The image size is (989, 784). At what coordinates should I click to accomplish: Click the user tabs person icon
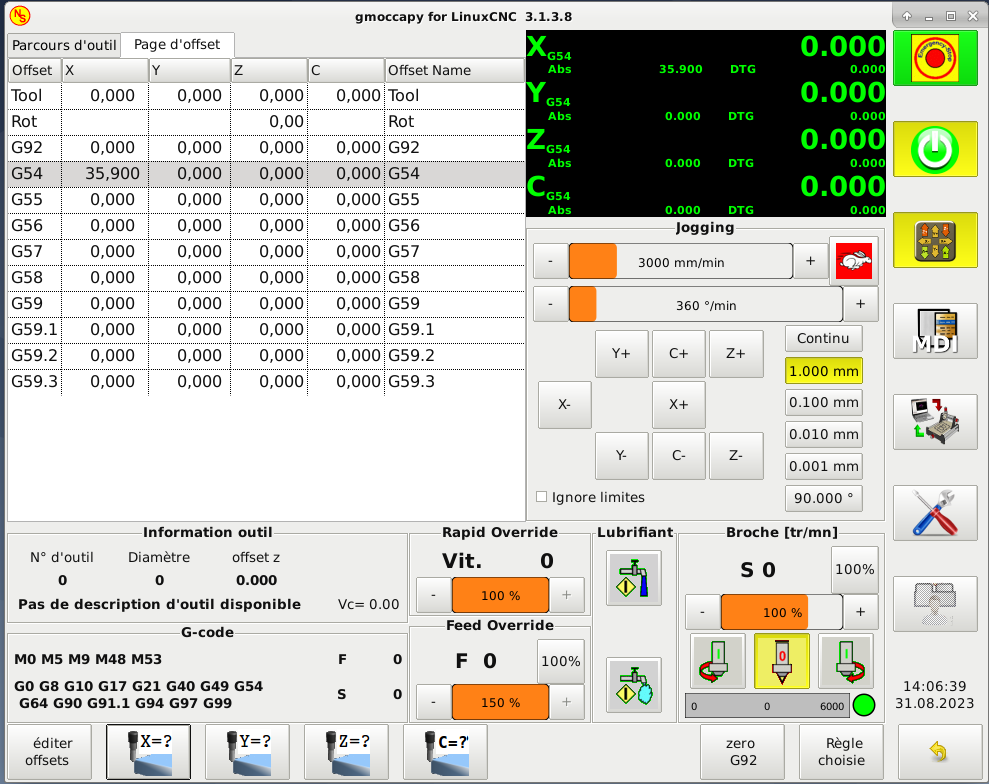[x=935, y=604]
